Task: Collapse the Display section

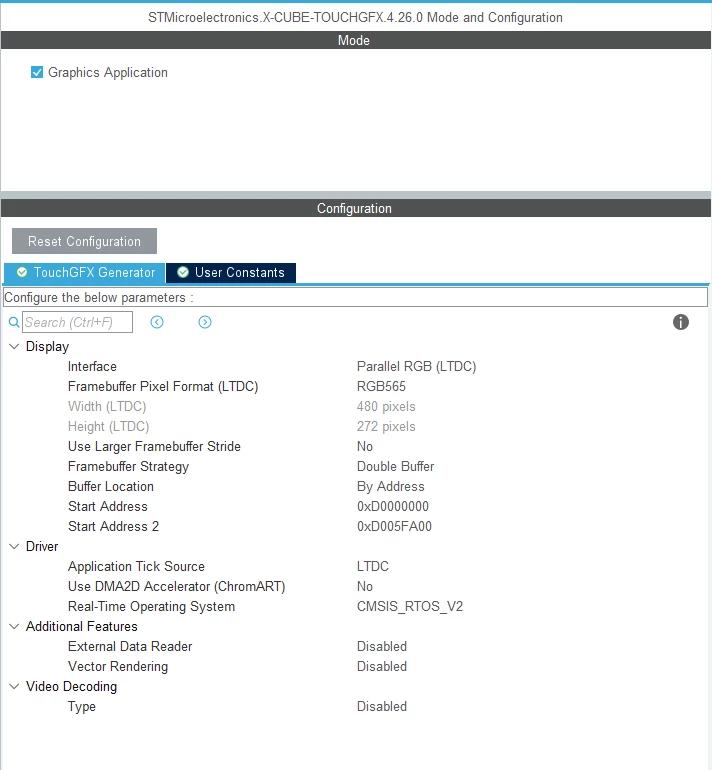Action: 14,346
